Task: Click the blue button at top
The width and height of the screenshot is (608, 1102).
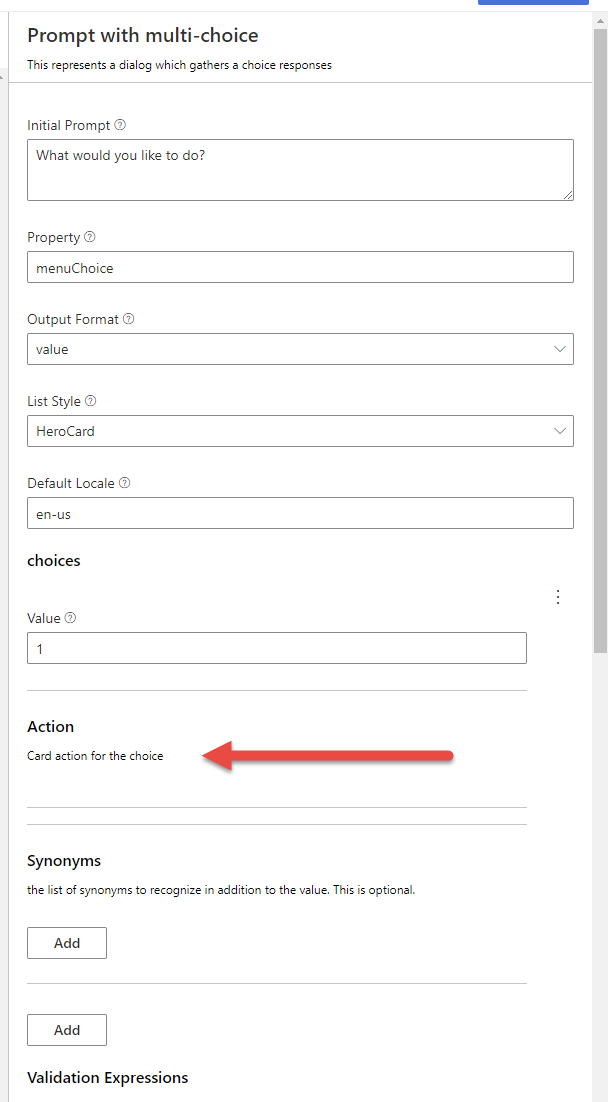Action: (x=533, y=2)
